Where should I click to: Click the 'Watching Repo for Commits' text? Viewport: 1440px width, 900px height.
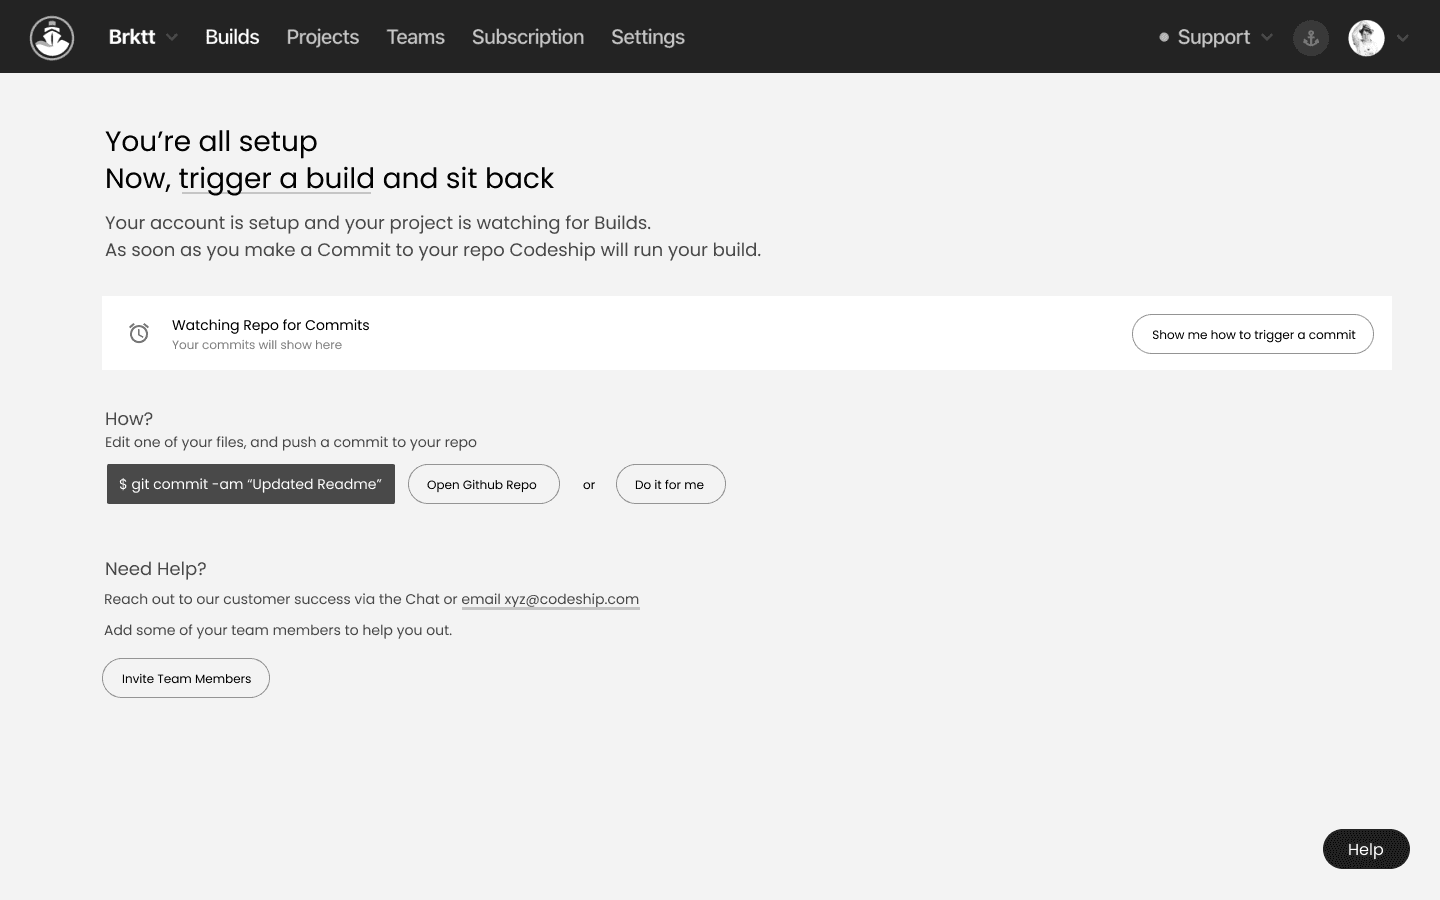[271, 325]
